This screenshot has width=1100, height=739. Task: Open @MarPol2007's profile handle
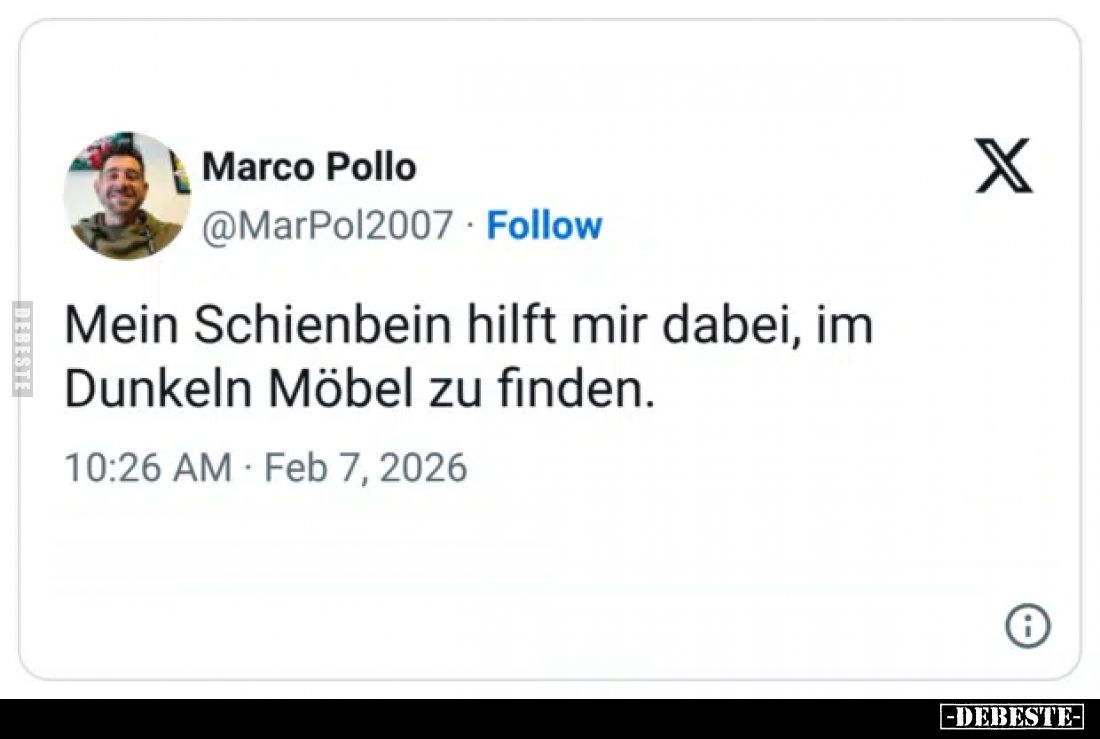coord(330,226)
